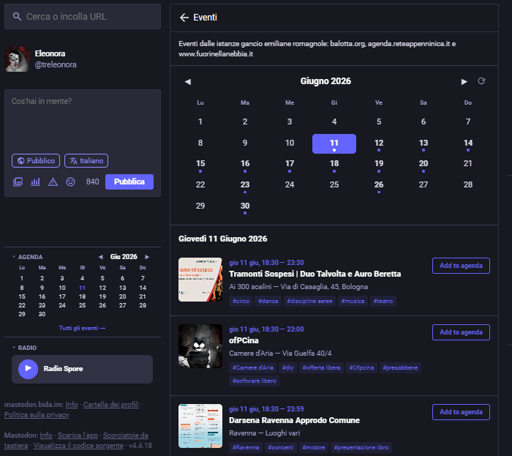Add image attachment to post
512x456 pixels.
(x=18, y=182)
